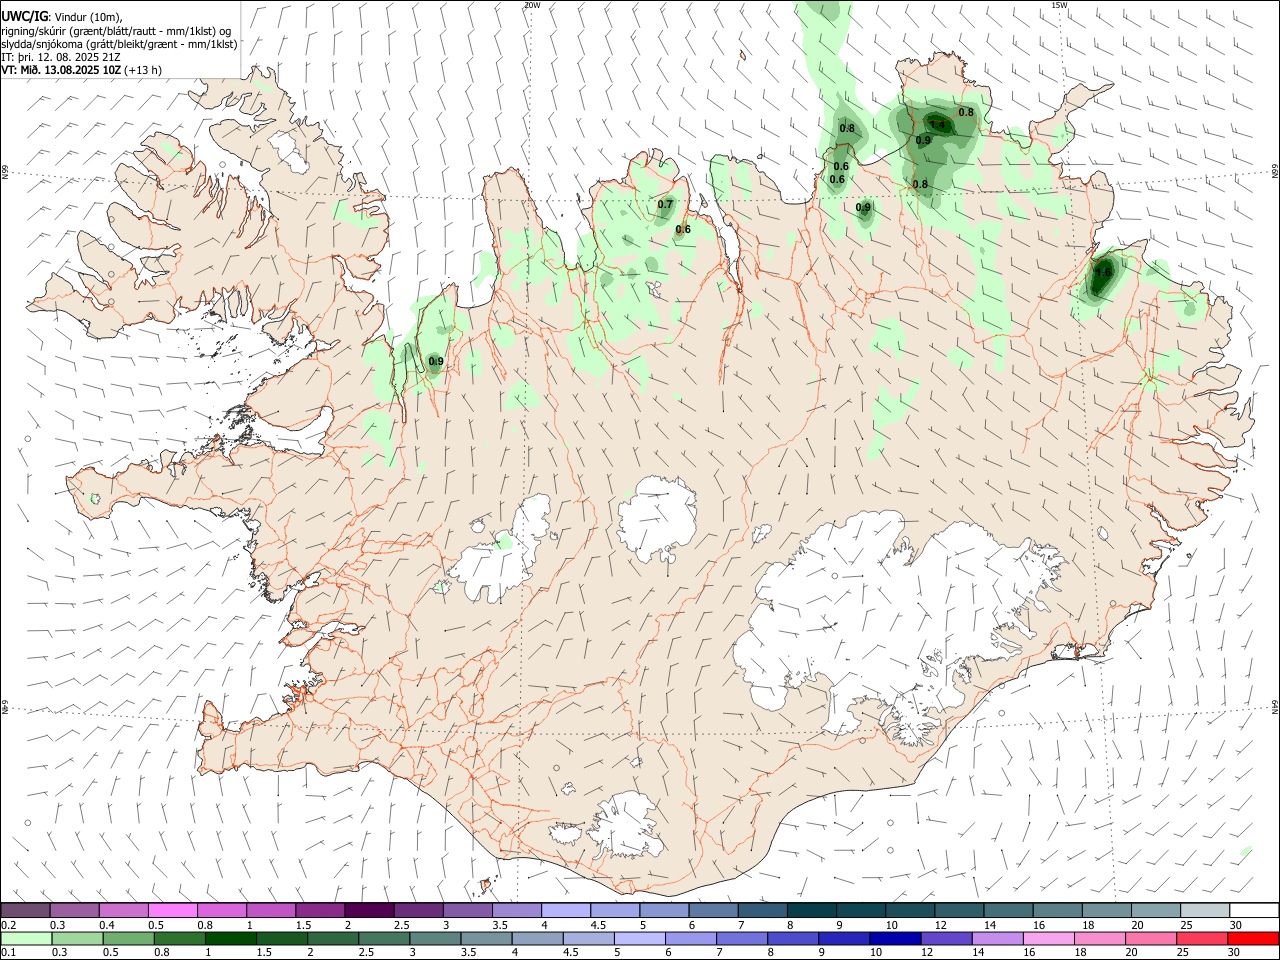
Task: Select the top-row plum swatch labeled 0.2
Action: click(25, 911)
